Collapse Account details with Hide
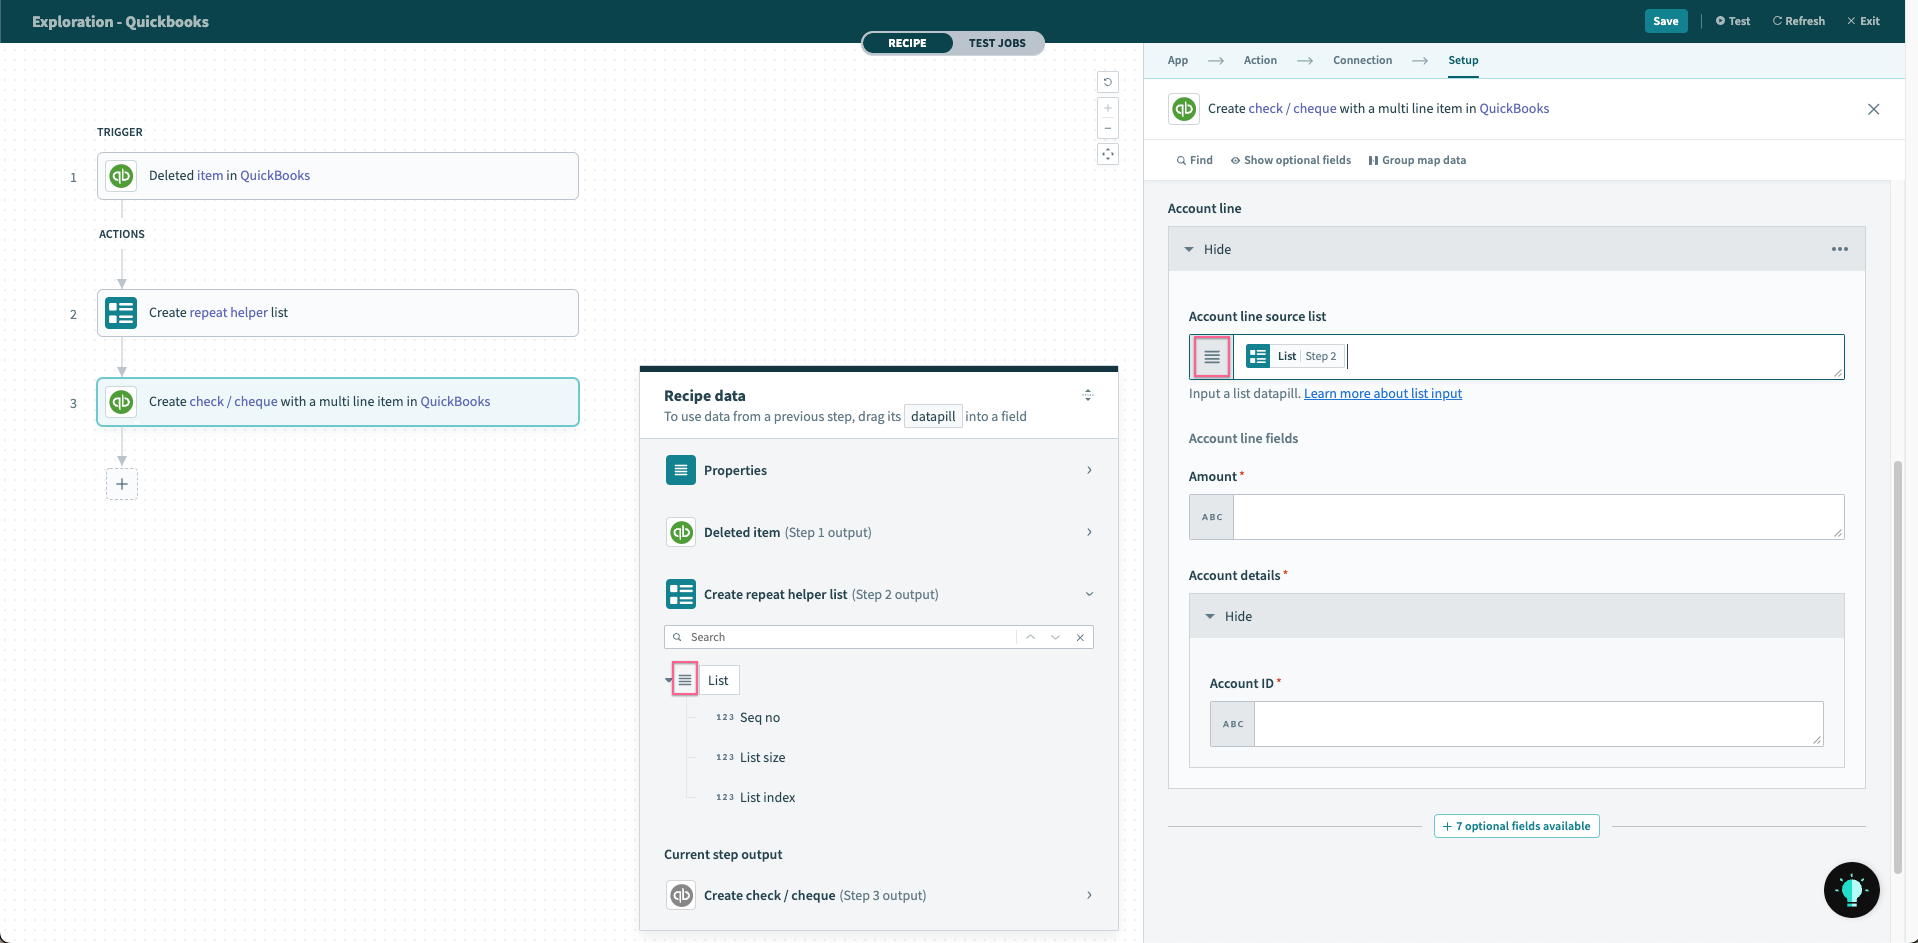This screenshot has width=1918, height=943. point(1229,616)
